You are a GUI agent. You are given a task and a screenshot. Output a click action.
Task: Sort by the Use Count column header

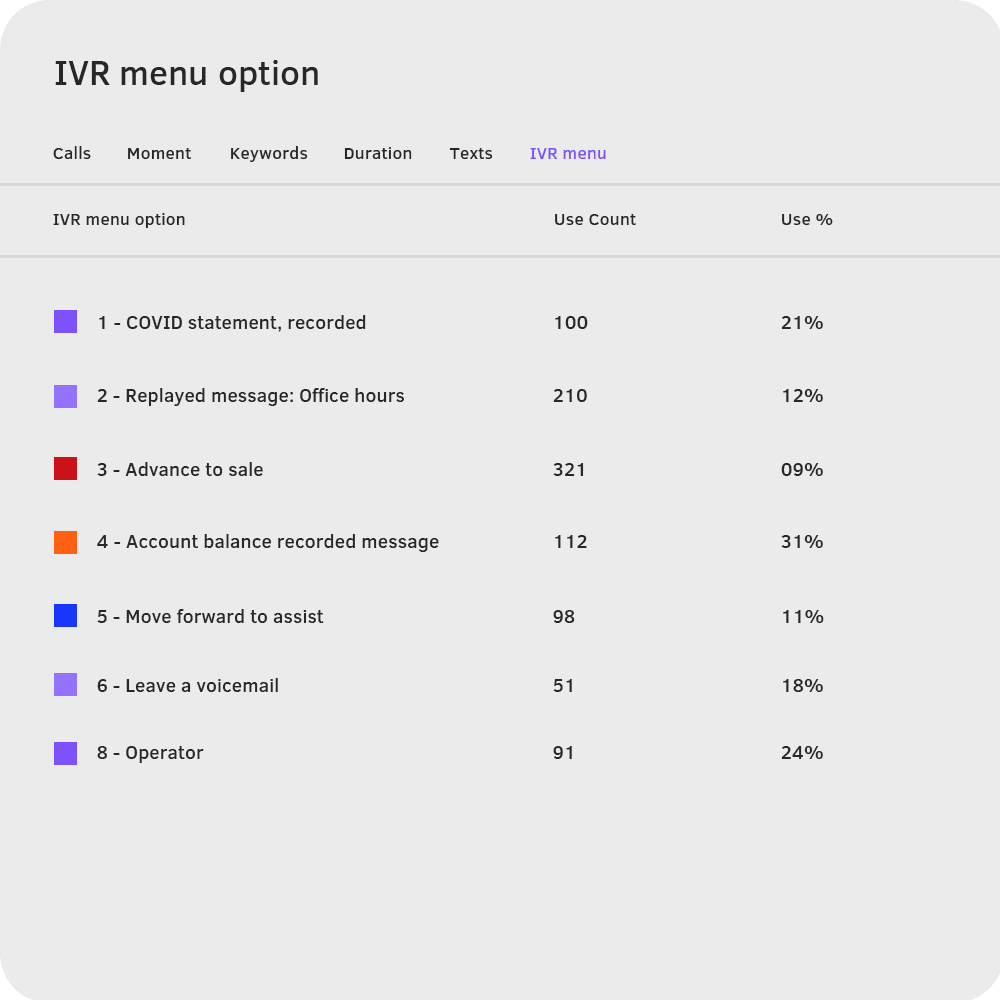pyautogui.click(x=595, y=219)
